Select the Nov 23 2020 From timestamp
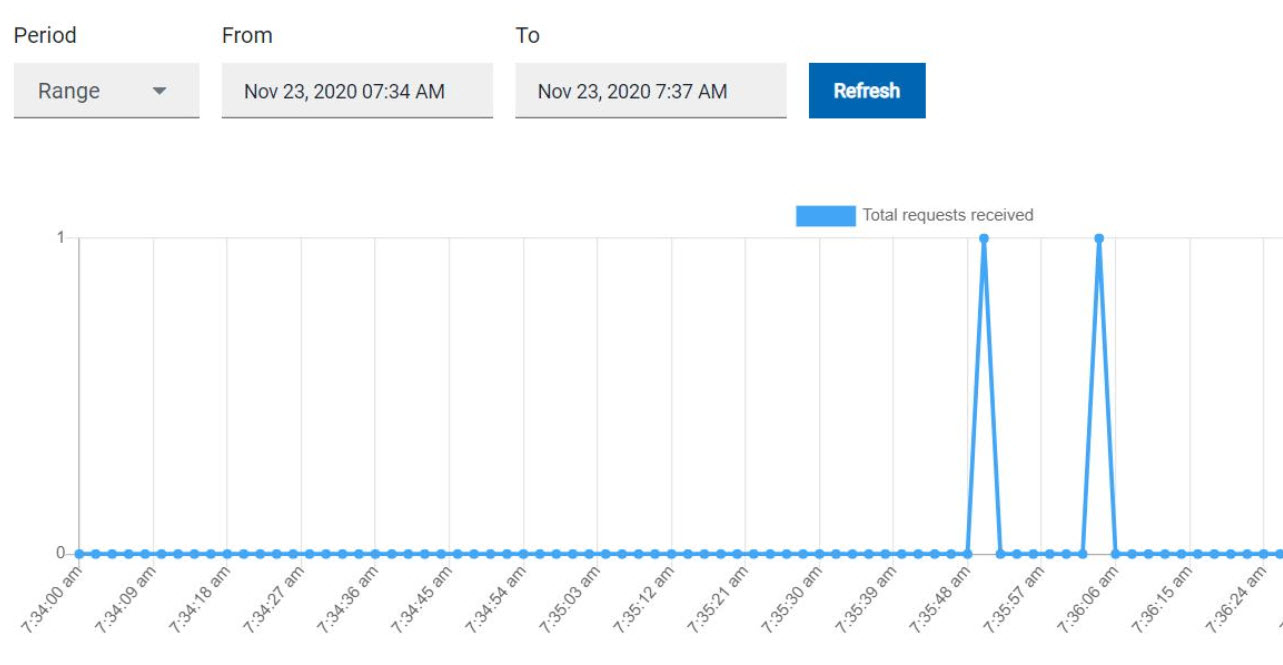The width and height of the screenshot is (1283, 665). tap(356, 90)
